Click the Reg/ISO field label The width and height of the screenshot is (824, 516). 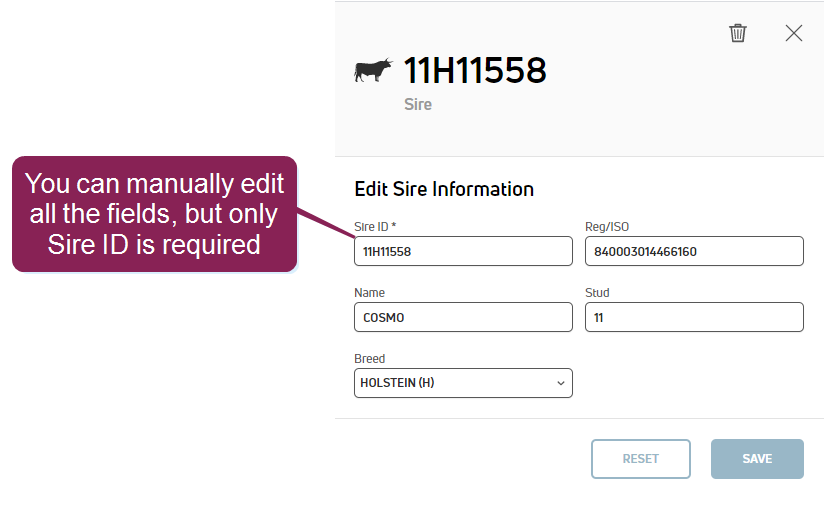607,227
